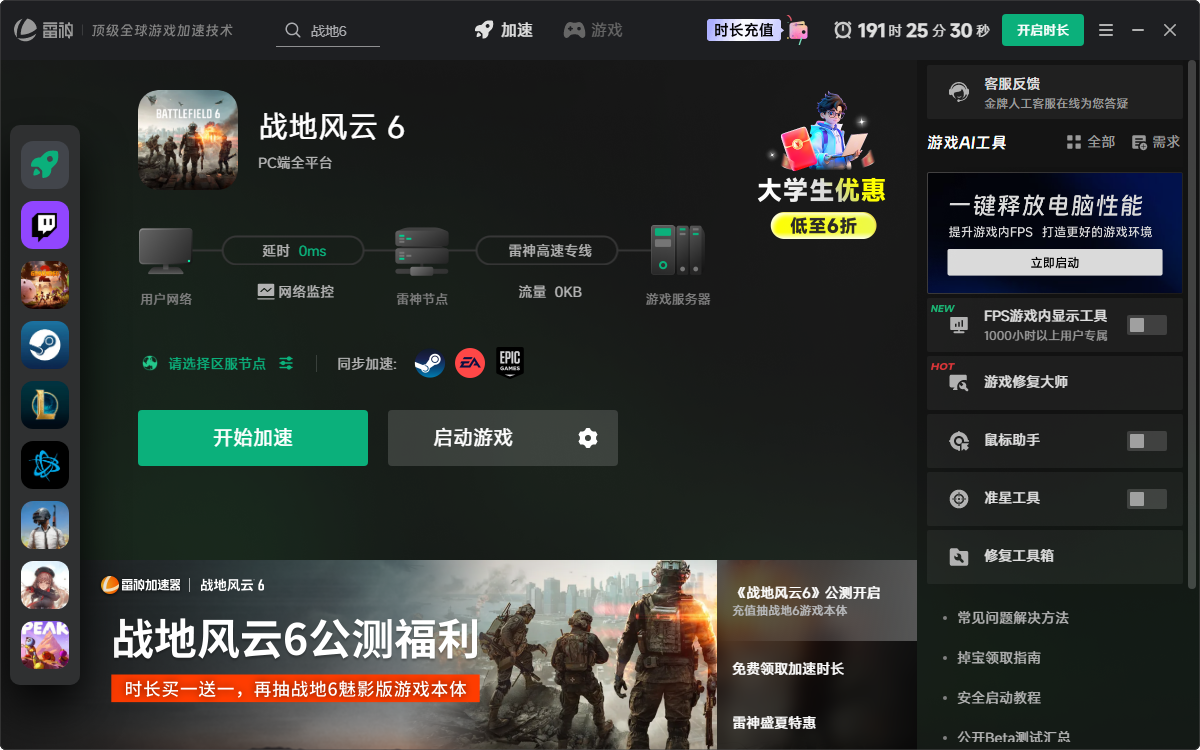
Task: Switch to the 游戏 tab
Action: tap(594, 30)
